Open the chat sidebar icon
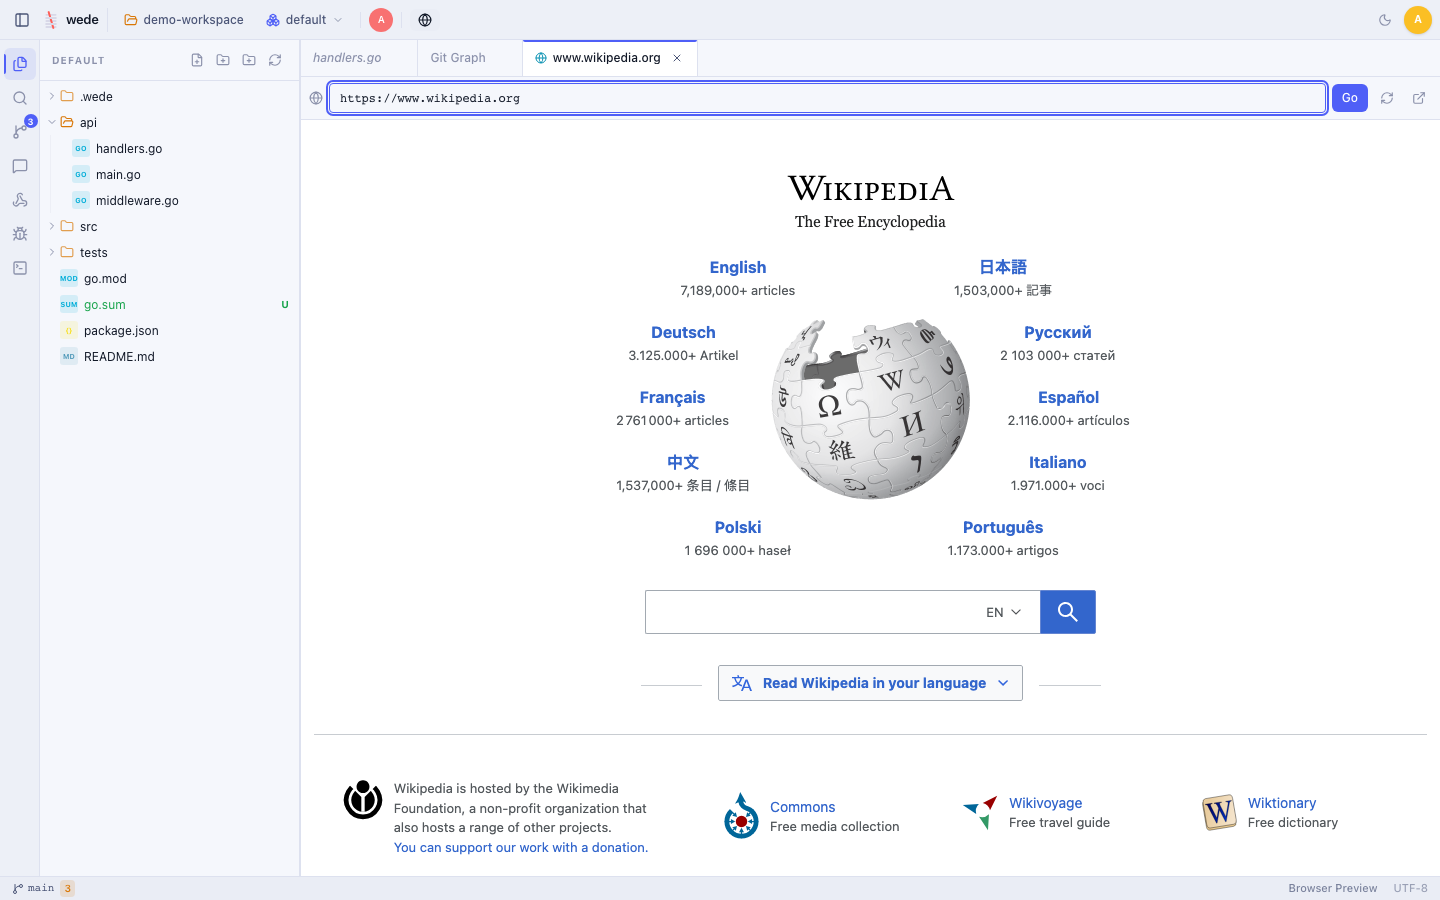This screenshot has width=1440, height=900. [x=20, y=166]
